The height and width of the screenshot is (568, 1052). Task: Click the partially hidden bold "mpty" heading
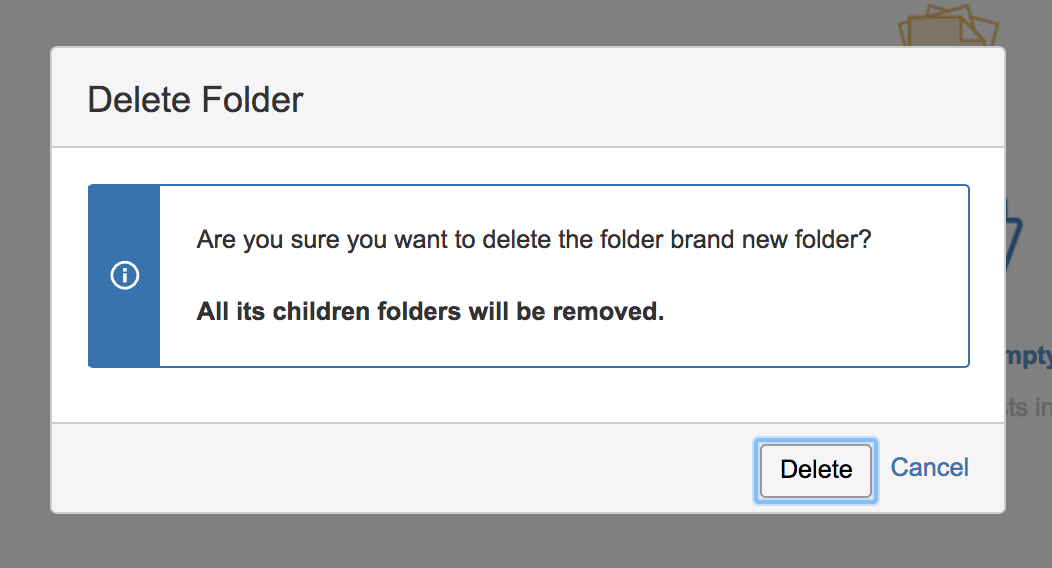point(1029,356)
